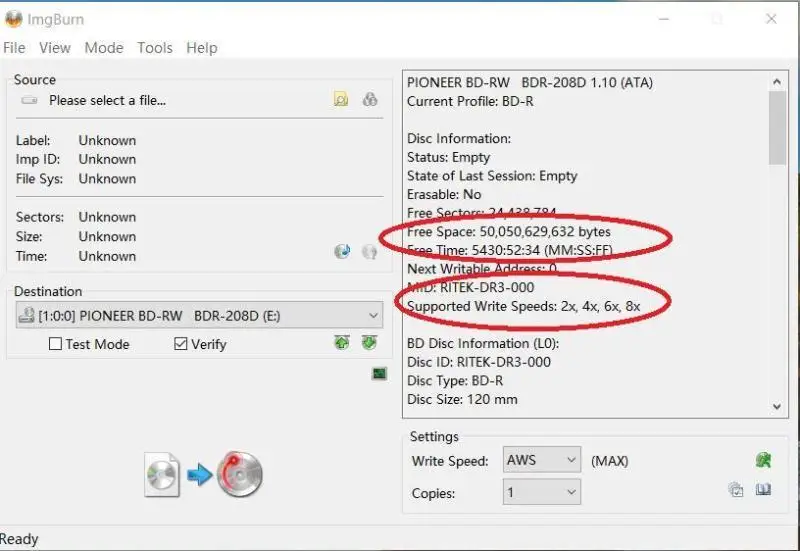Close the ImgBurn window
The width and height of the screenshot is (800, 551).
[771, 19]
